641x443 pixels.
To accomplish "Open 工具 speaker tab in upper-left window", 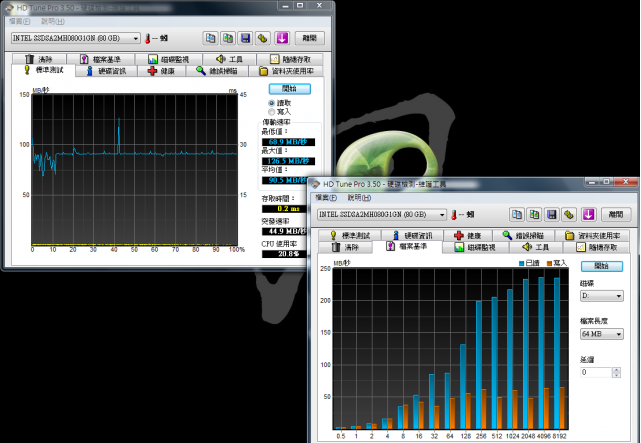I will (229, 59).
